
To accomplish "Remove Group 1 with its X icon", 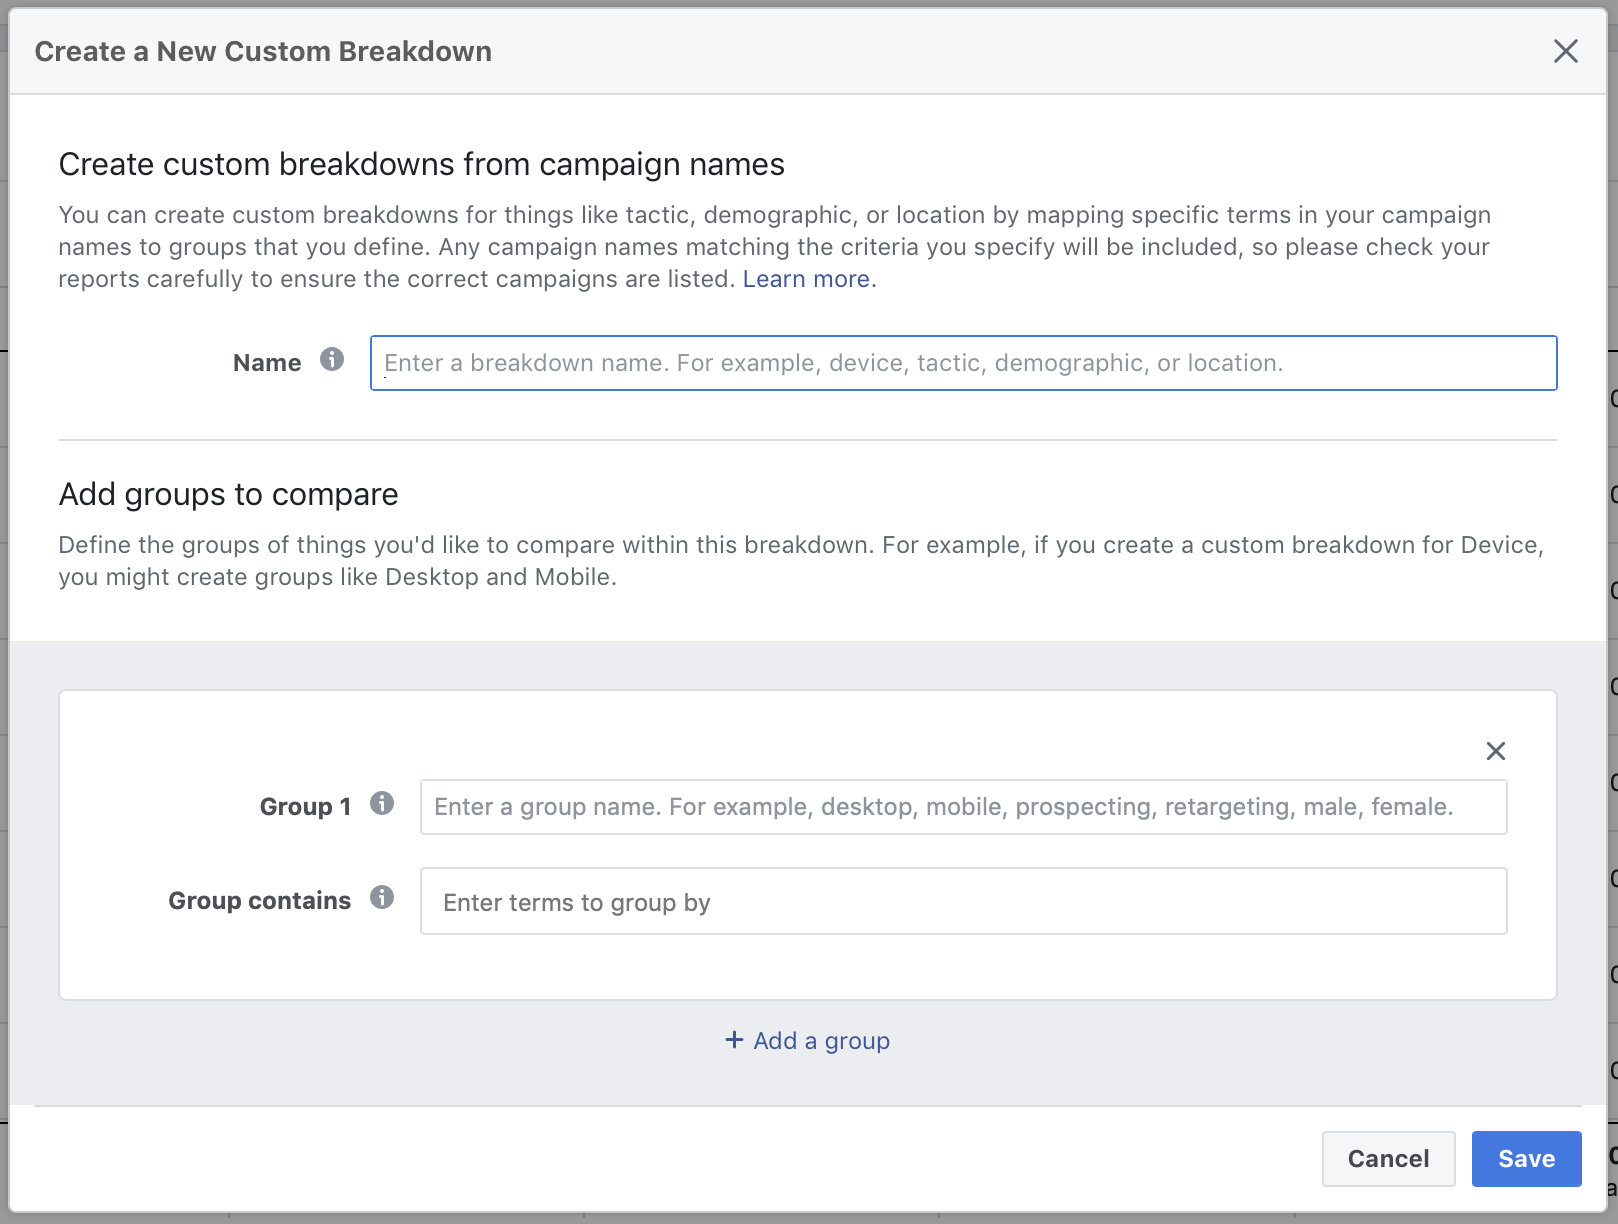I will click(1495, 751).
